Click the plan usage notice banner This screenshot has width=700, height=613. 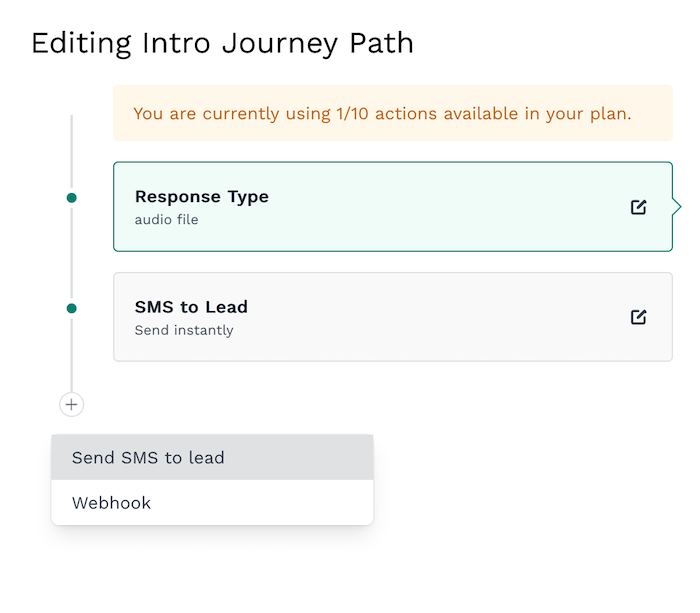[x=393, y=113]
